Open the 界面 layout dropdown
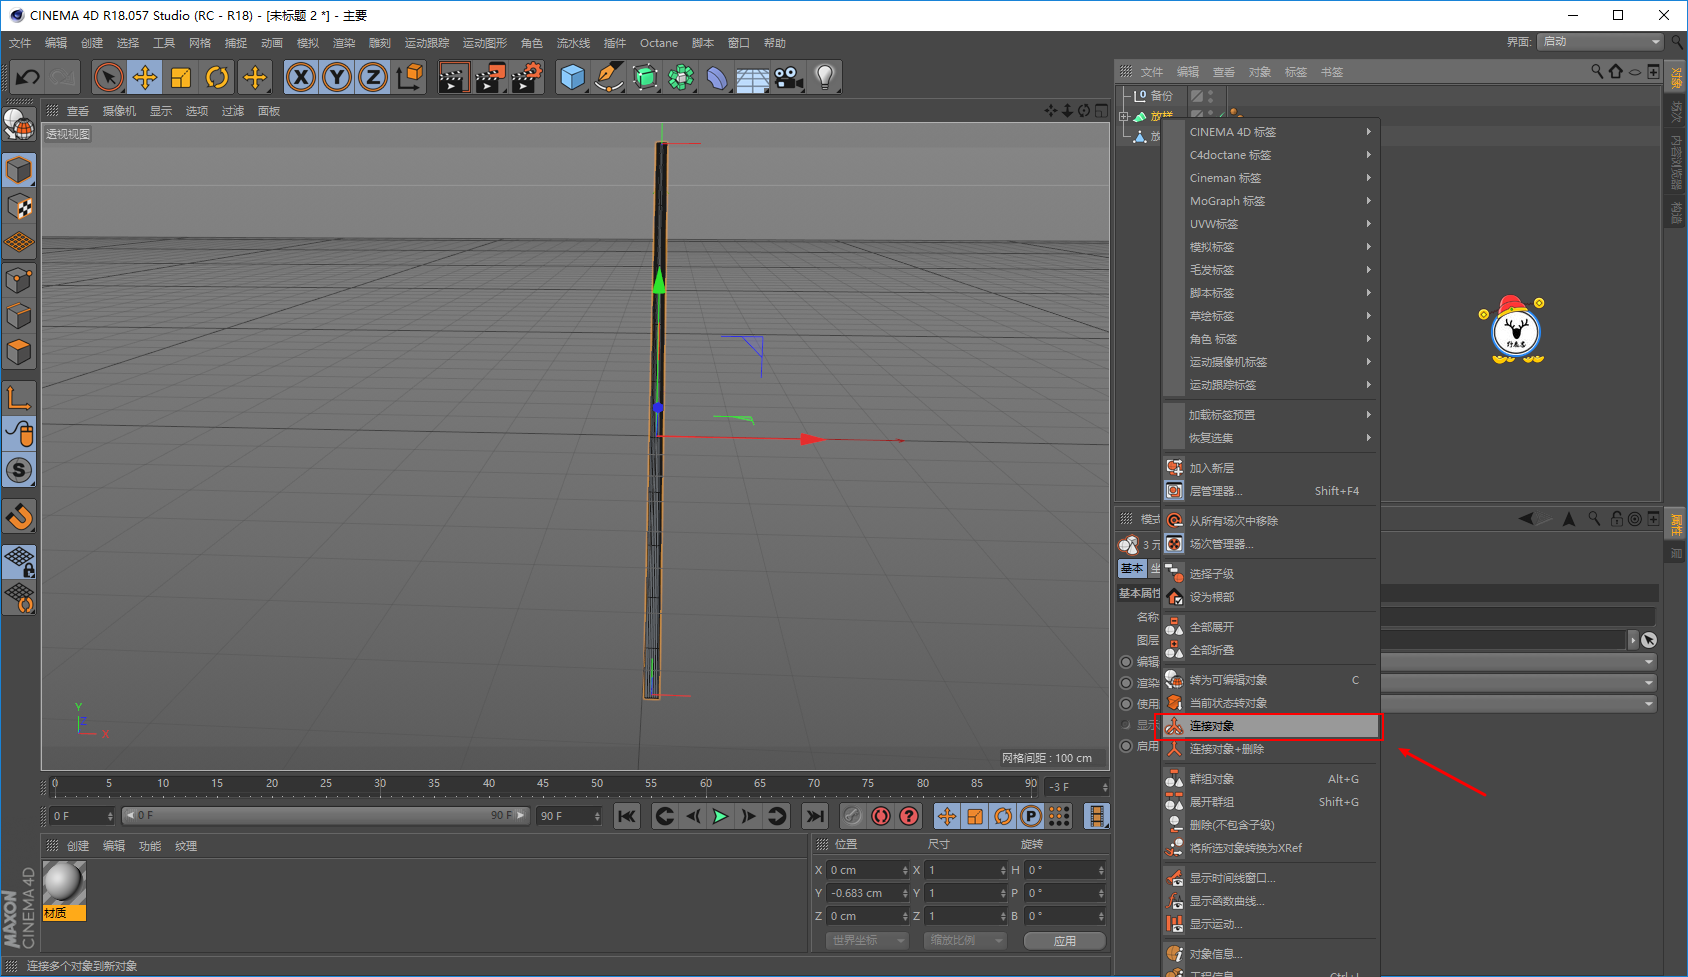 [x=1601, y=41]
